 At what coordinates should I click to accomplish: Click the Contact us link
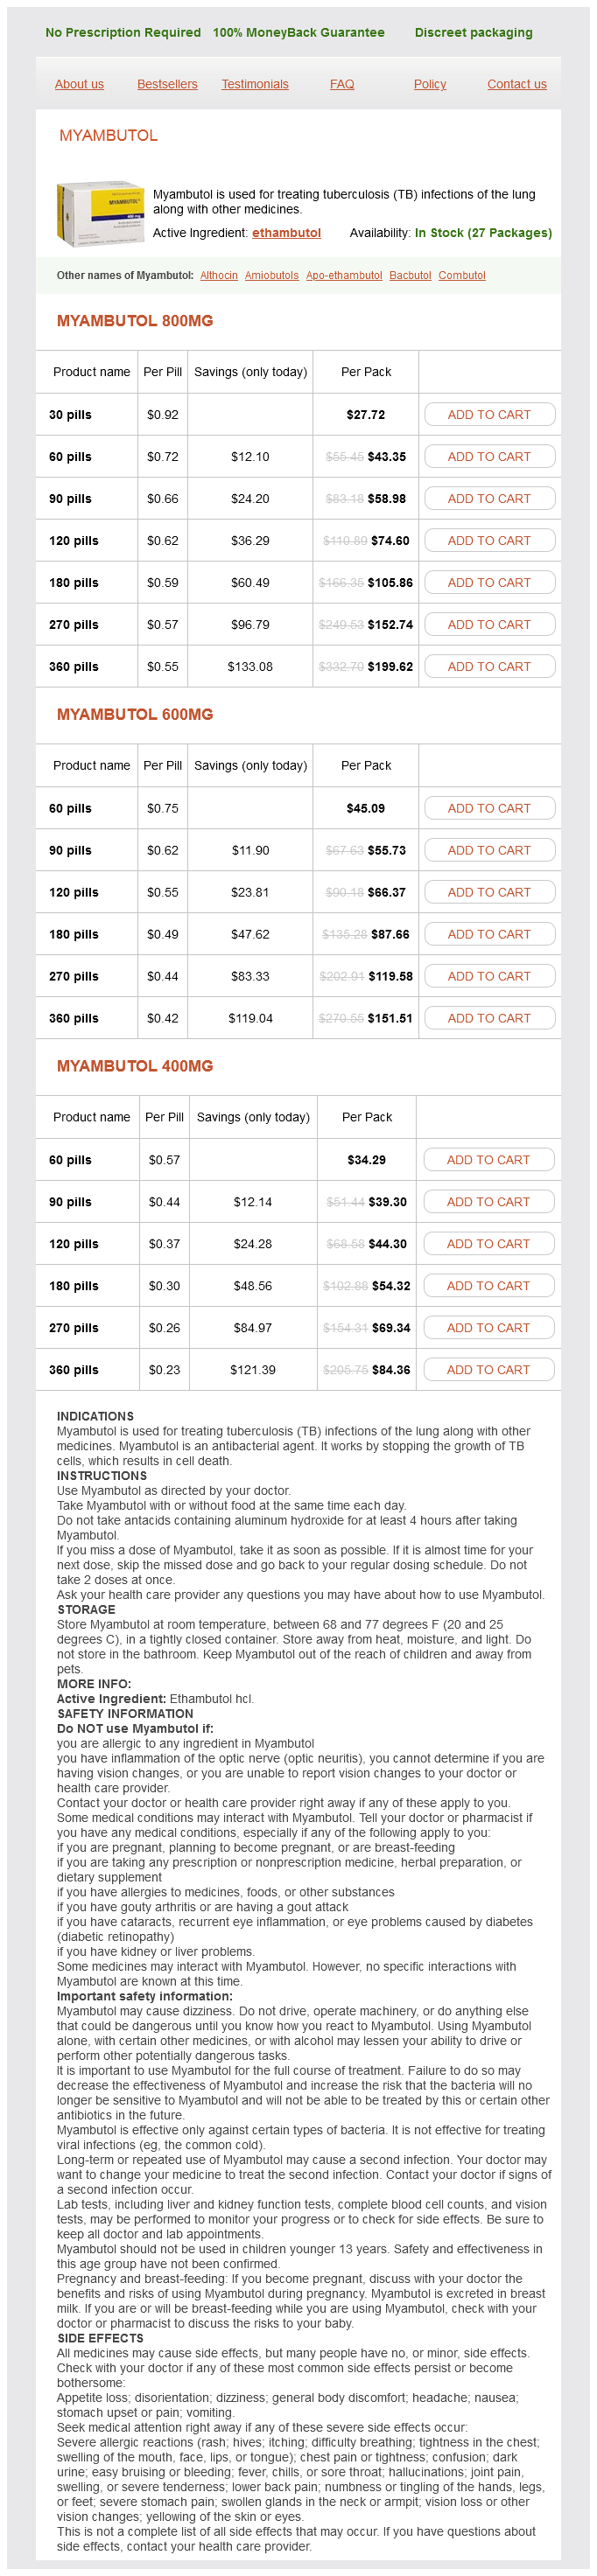516,84
